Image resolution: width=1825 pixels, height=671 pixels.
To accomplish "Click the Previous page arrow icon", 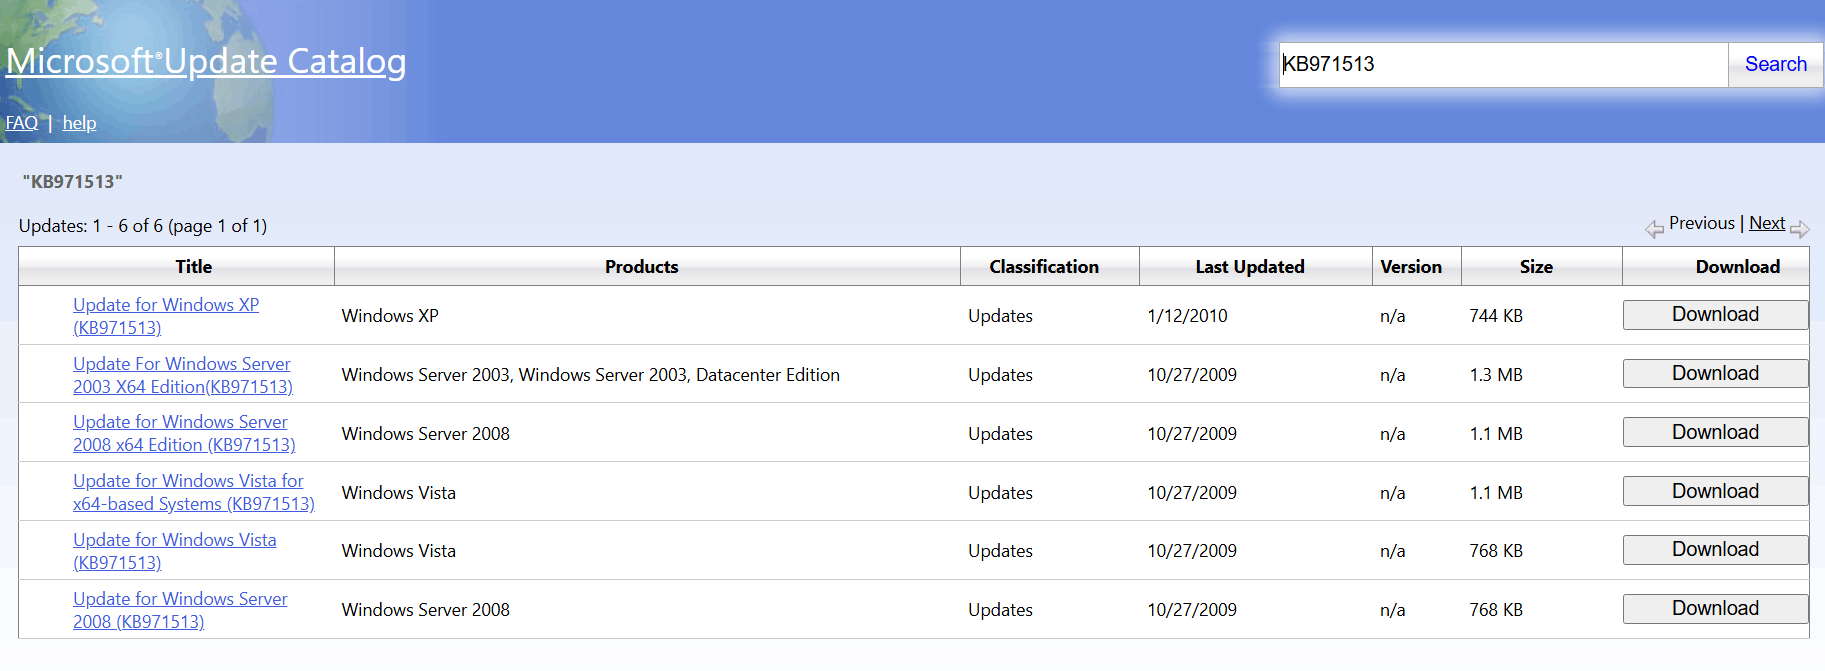I will [x=1654, y=229].
